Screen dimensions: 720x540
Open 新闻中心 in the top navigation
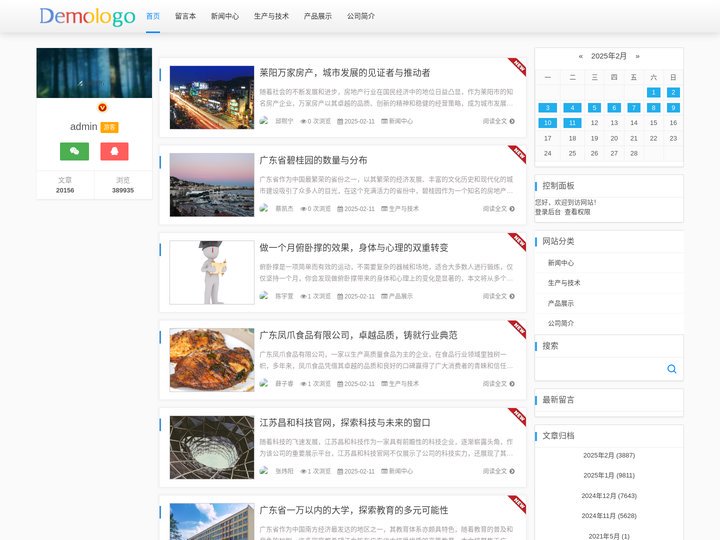point(225,16)
